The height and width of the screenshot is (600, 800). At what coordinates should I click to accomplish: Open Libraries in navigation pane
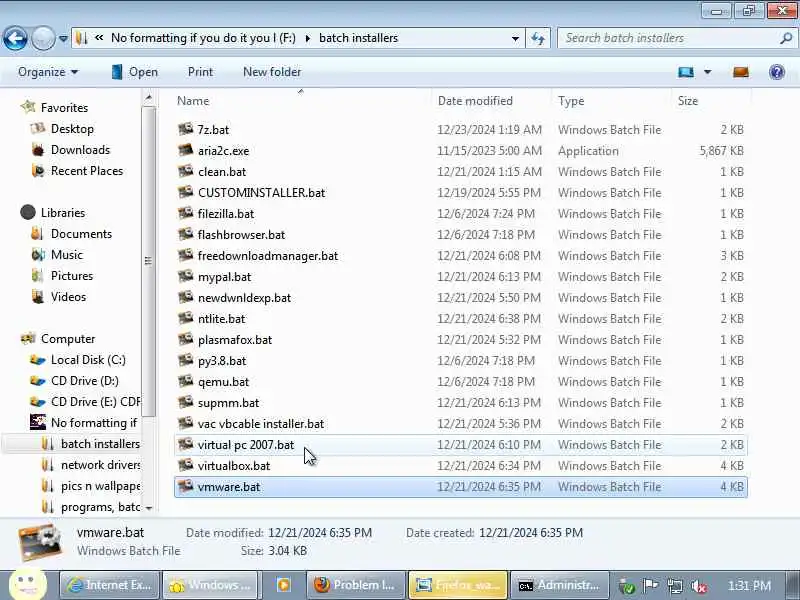63,212
